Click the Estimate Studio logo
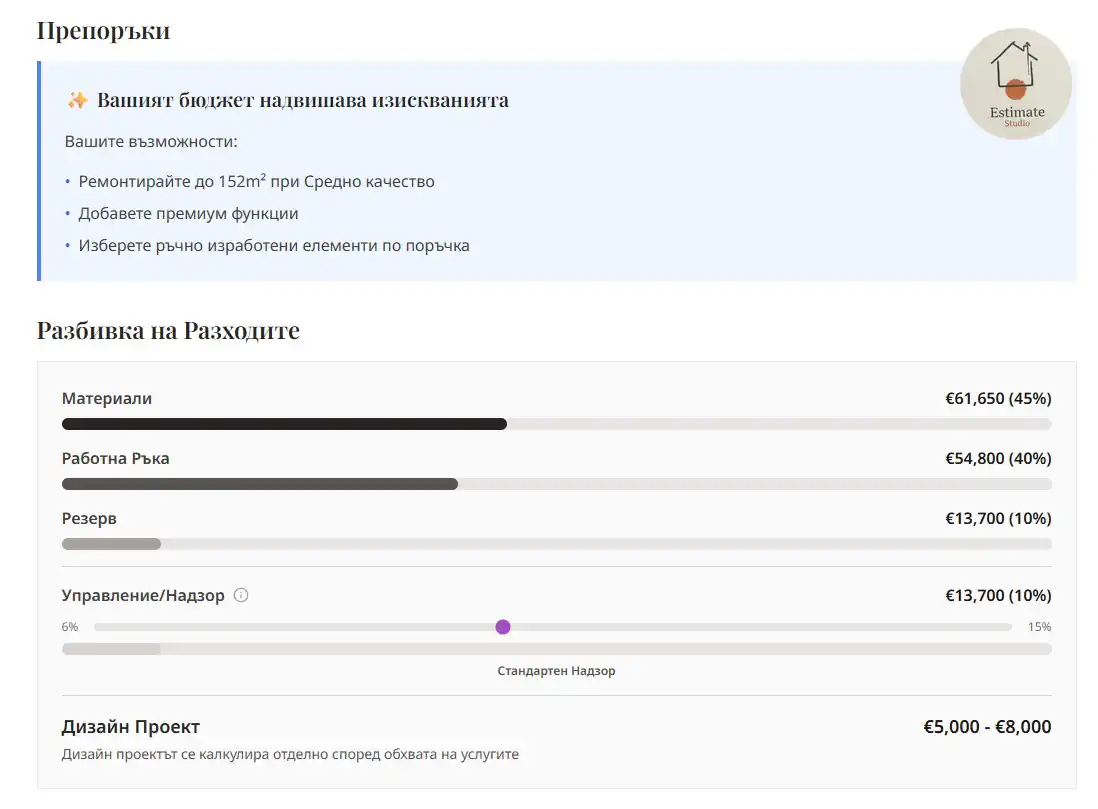The image size is (1098, 809). click(1016, 84)
